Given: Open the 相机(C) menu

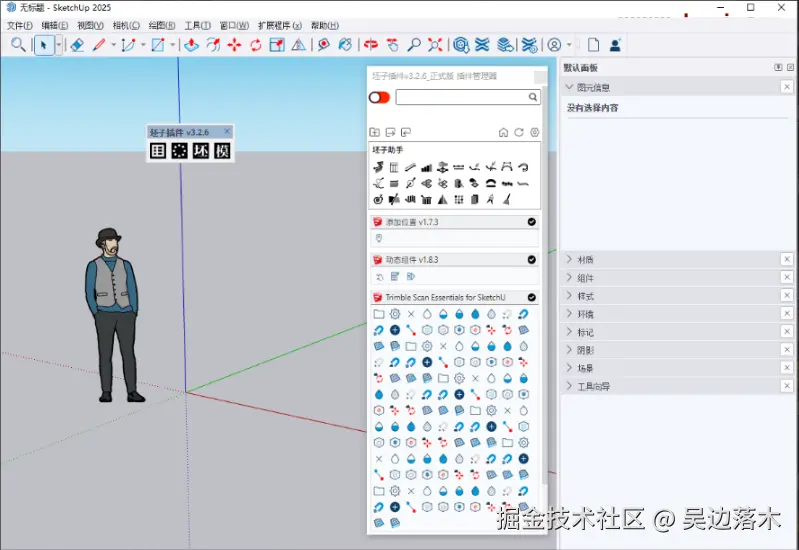Looking at the screenshot, I should point(126,25).
